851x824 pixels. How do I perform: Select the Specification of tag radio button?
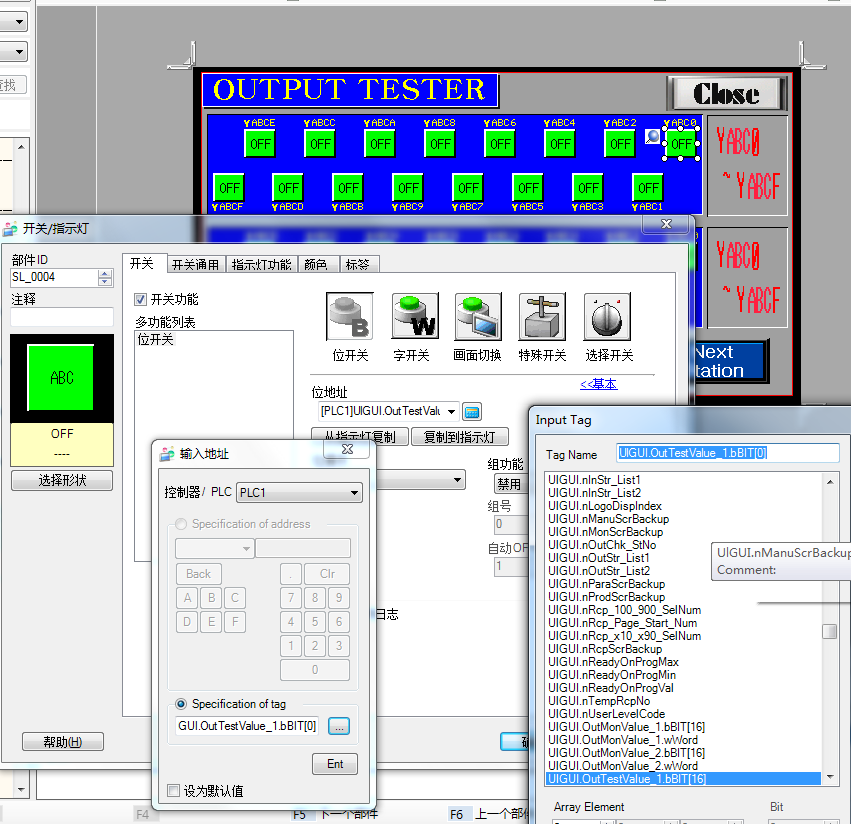coord(181,704)
